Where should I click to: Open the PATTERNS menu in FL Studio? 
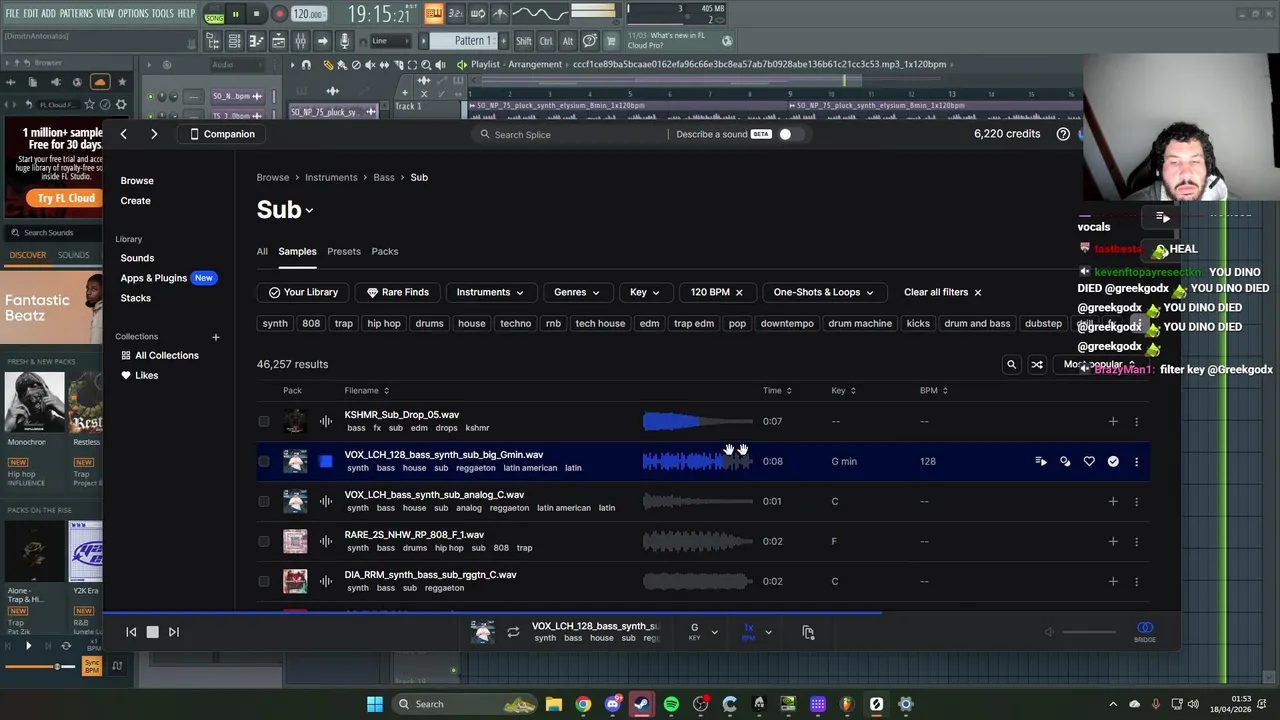tap(76, 13)
